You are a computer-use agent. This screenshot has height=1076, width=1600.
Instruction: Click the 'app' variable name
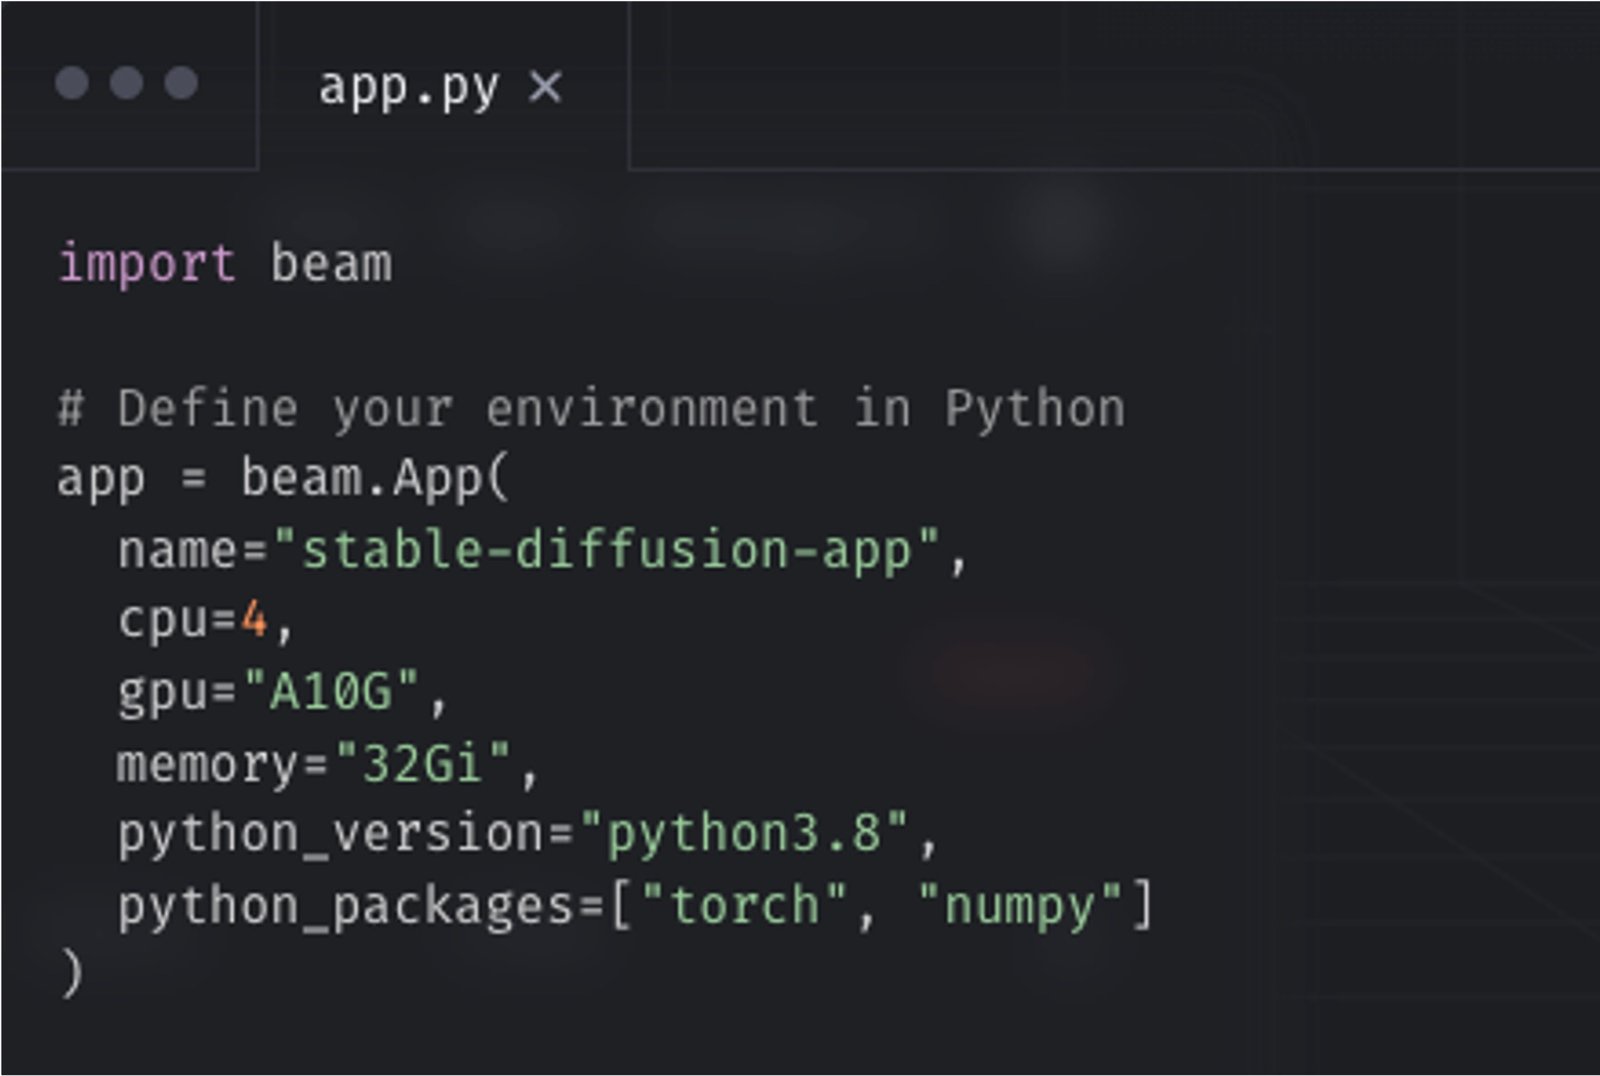point(101,480)
